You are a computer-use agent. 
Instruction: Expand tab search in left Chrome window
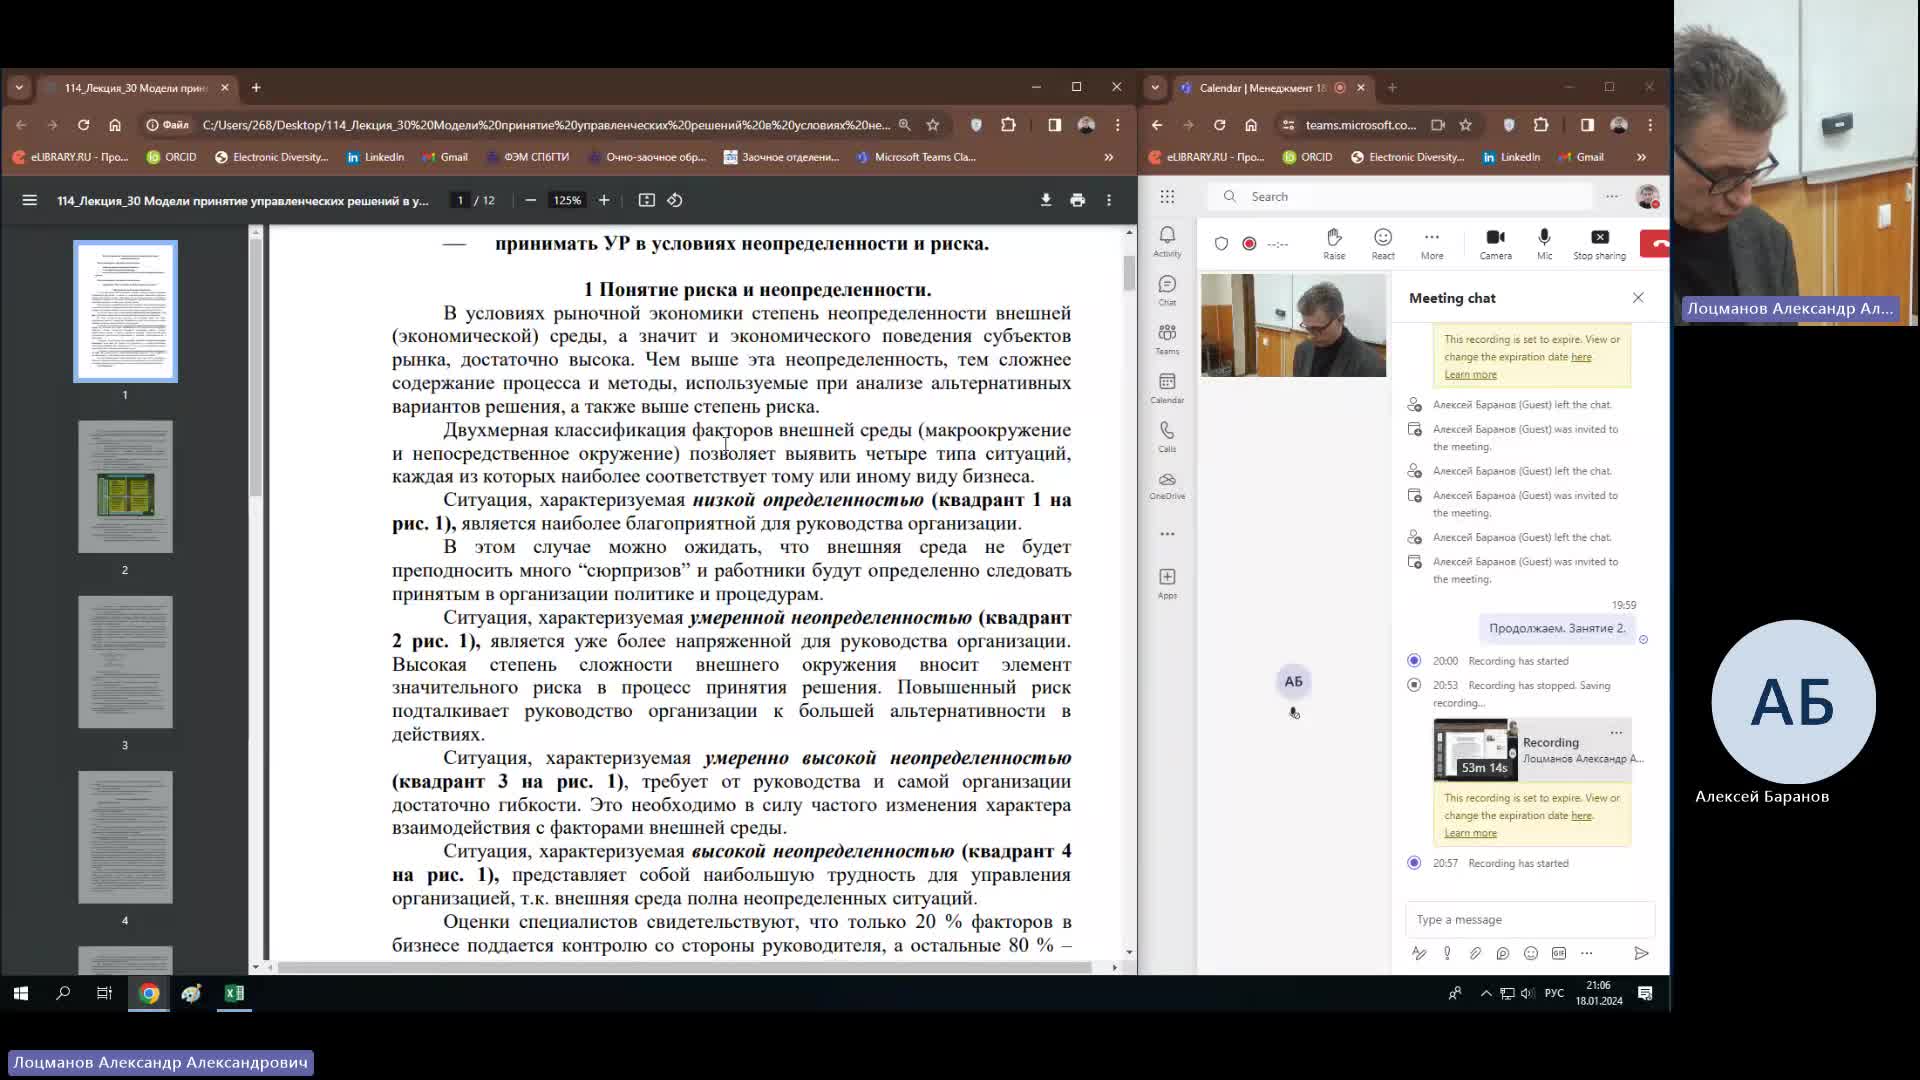[x=19, y=88]
